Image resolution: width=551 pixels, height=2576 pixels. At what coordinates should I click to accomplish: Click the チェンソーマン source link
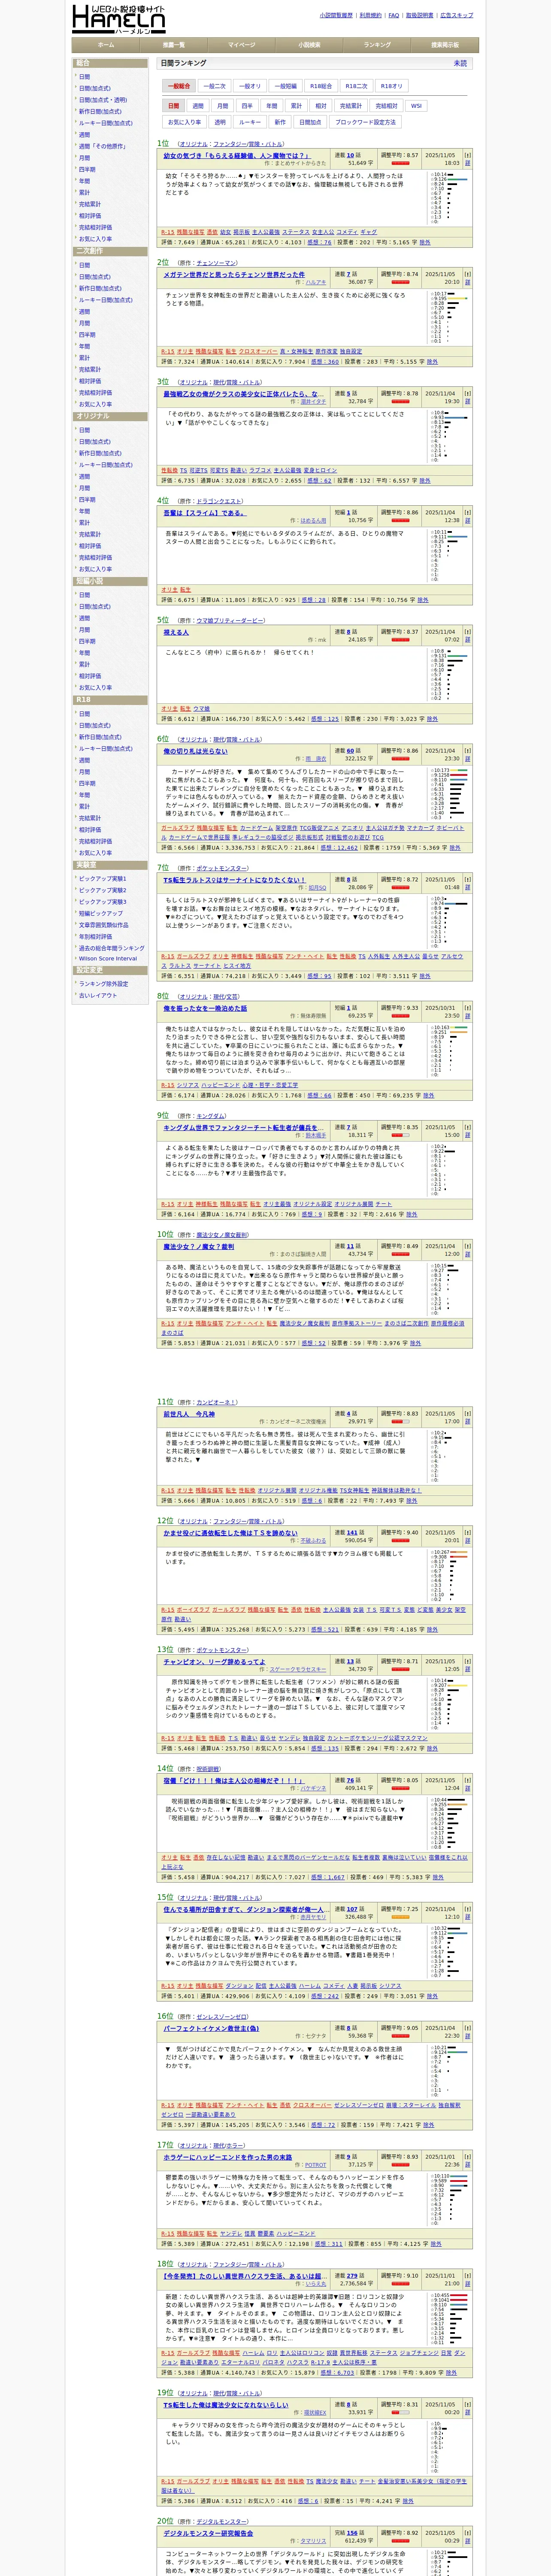(216, 263)
